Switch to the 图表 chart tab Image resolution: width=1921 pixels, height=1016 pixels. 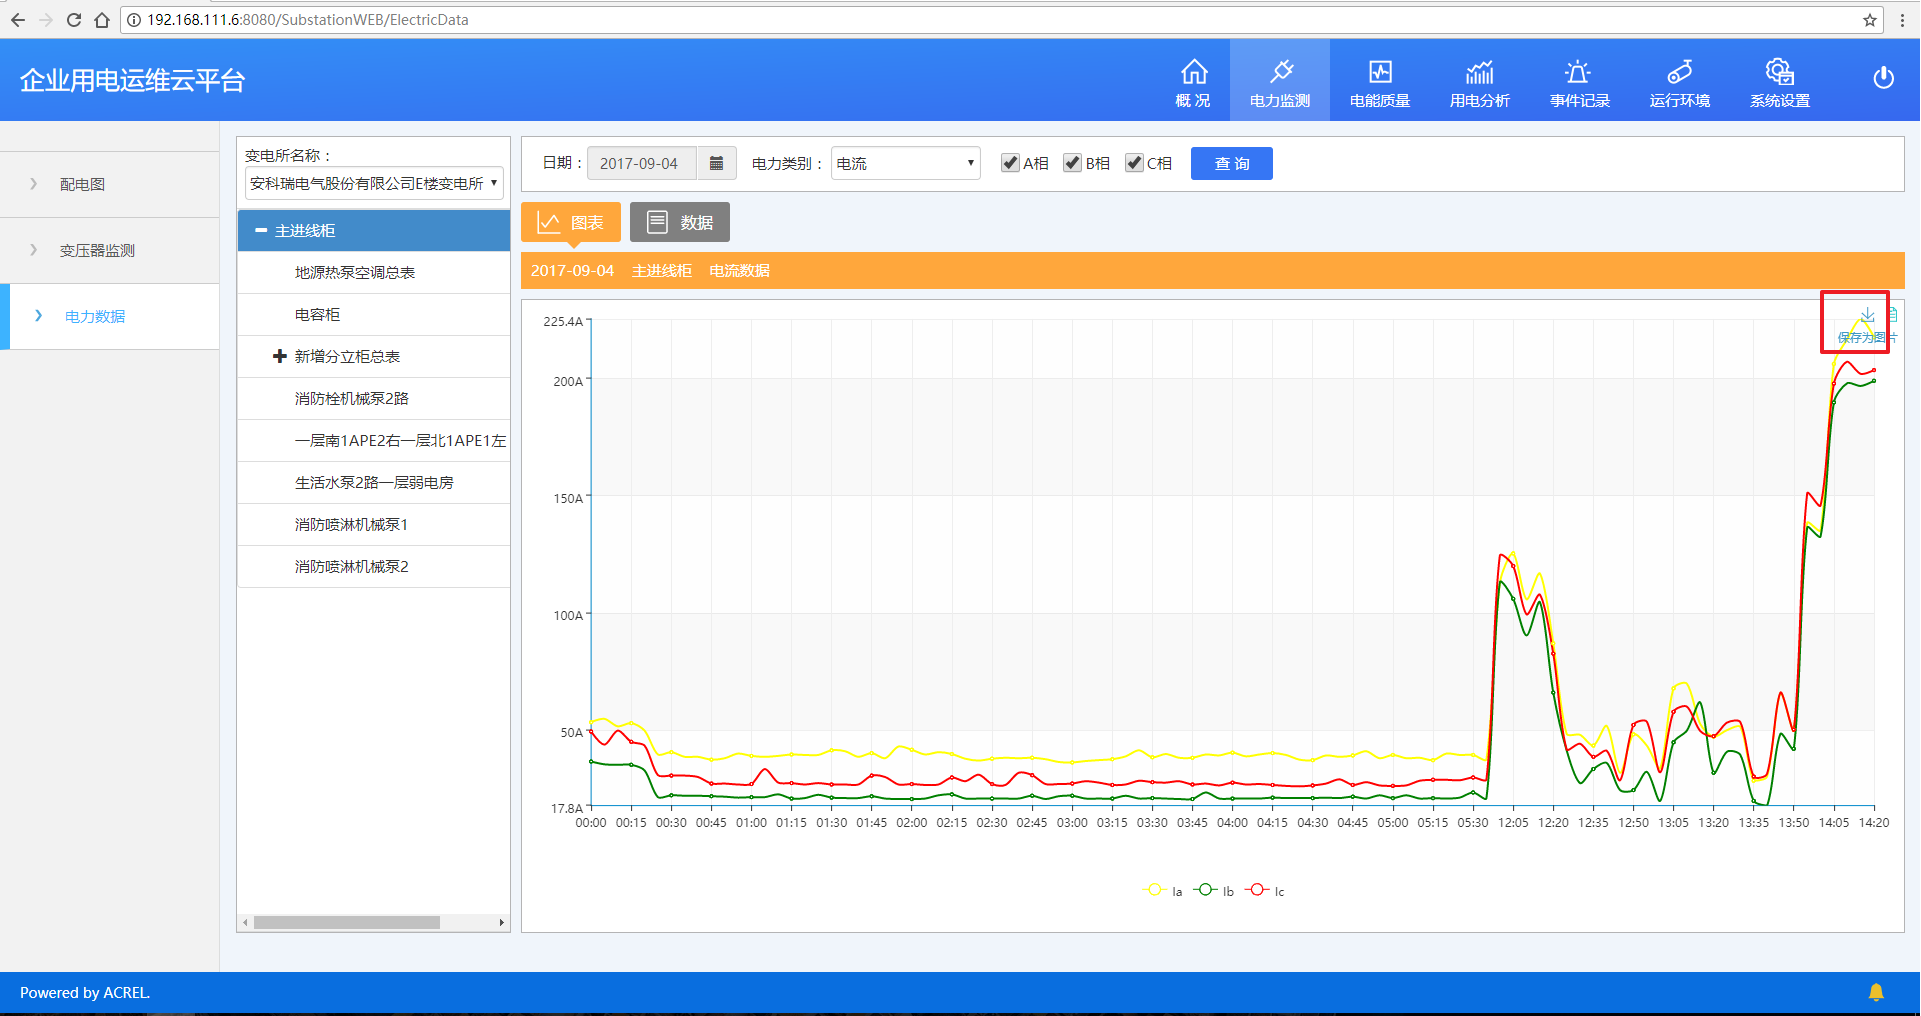pos(571,222)
